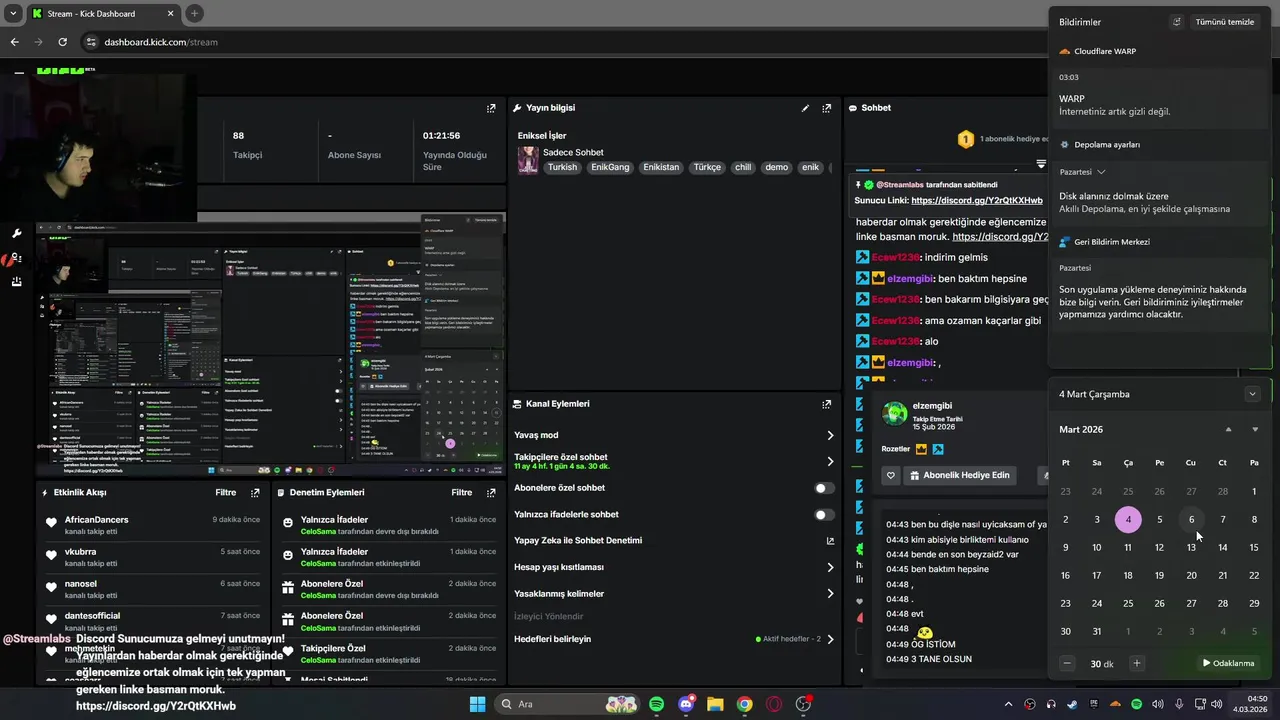Pop out the Yayın bilgisi panel

pyautogui.click(x=826, y=108)
